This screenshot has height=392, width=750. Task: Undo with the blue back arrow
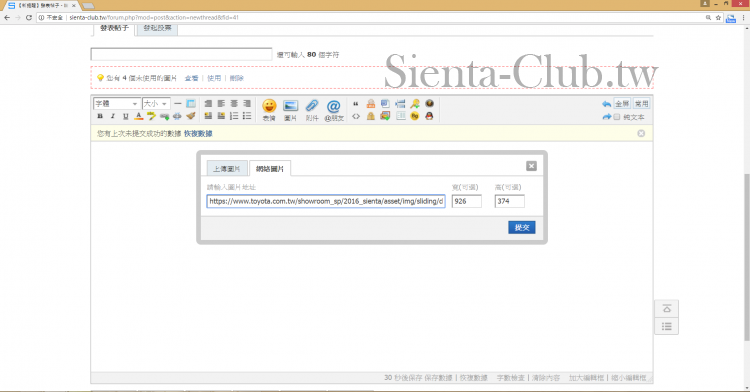[x=607, y=104]
